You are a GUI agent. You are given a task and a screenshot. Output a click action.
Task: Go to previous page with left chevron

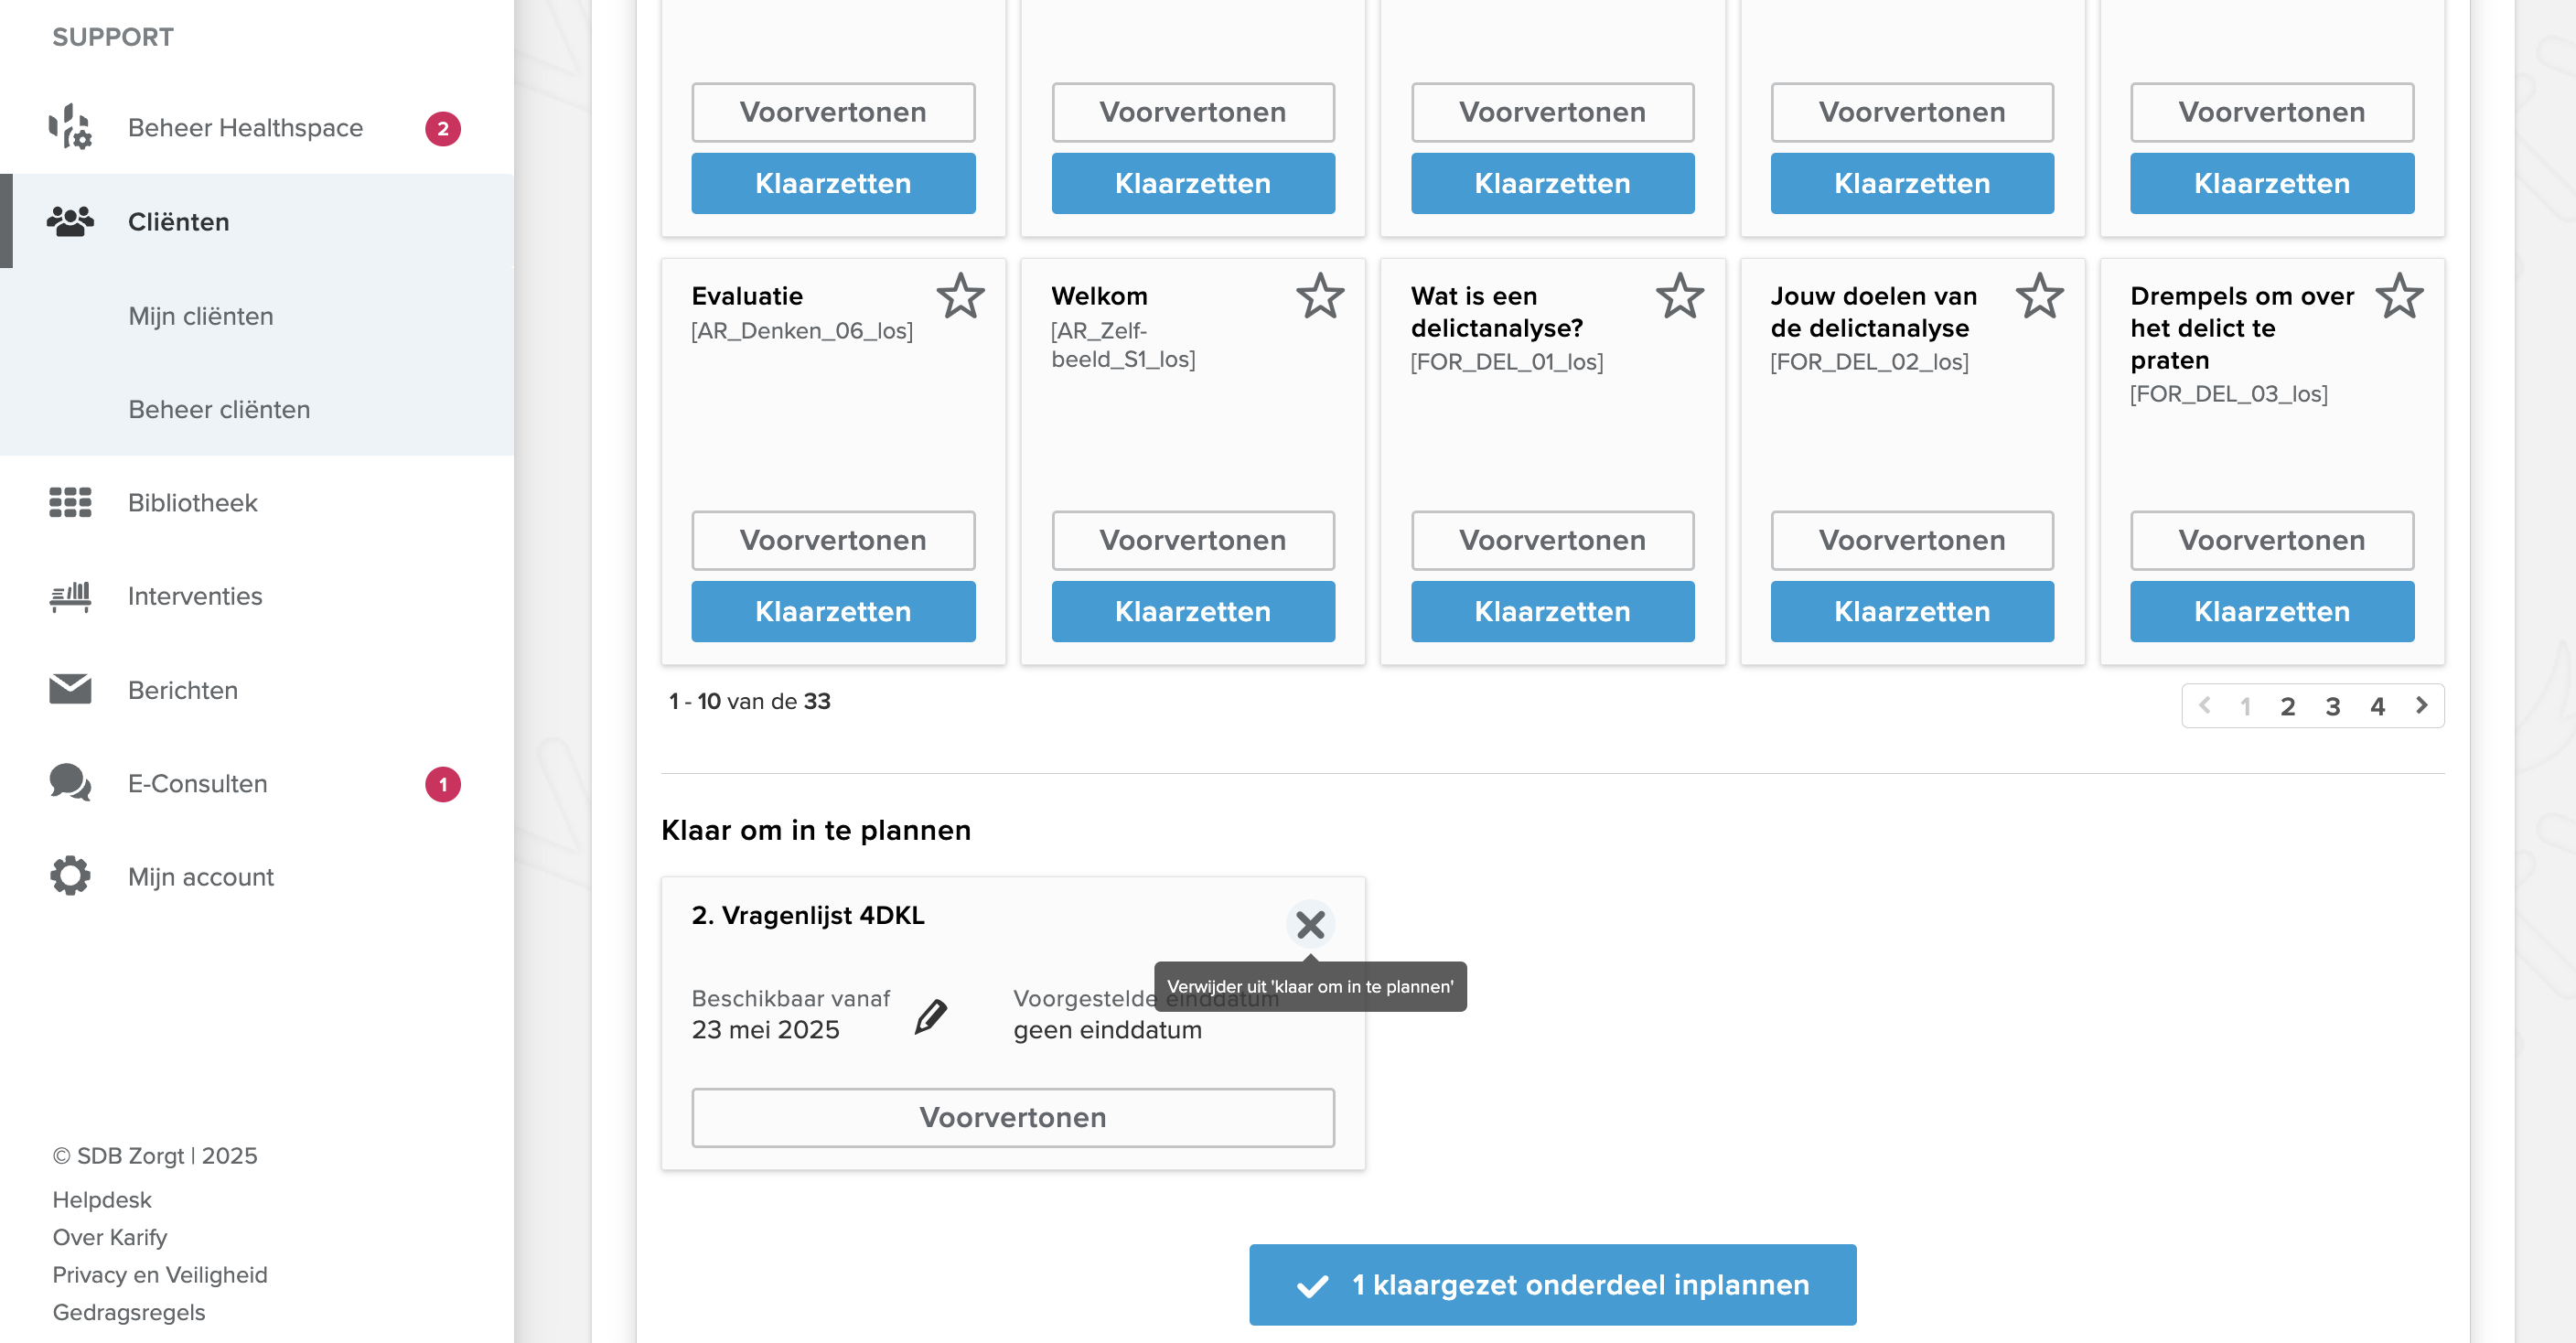pyautogui.click(x=2205, y=706)
